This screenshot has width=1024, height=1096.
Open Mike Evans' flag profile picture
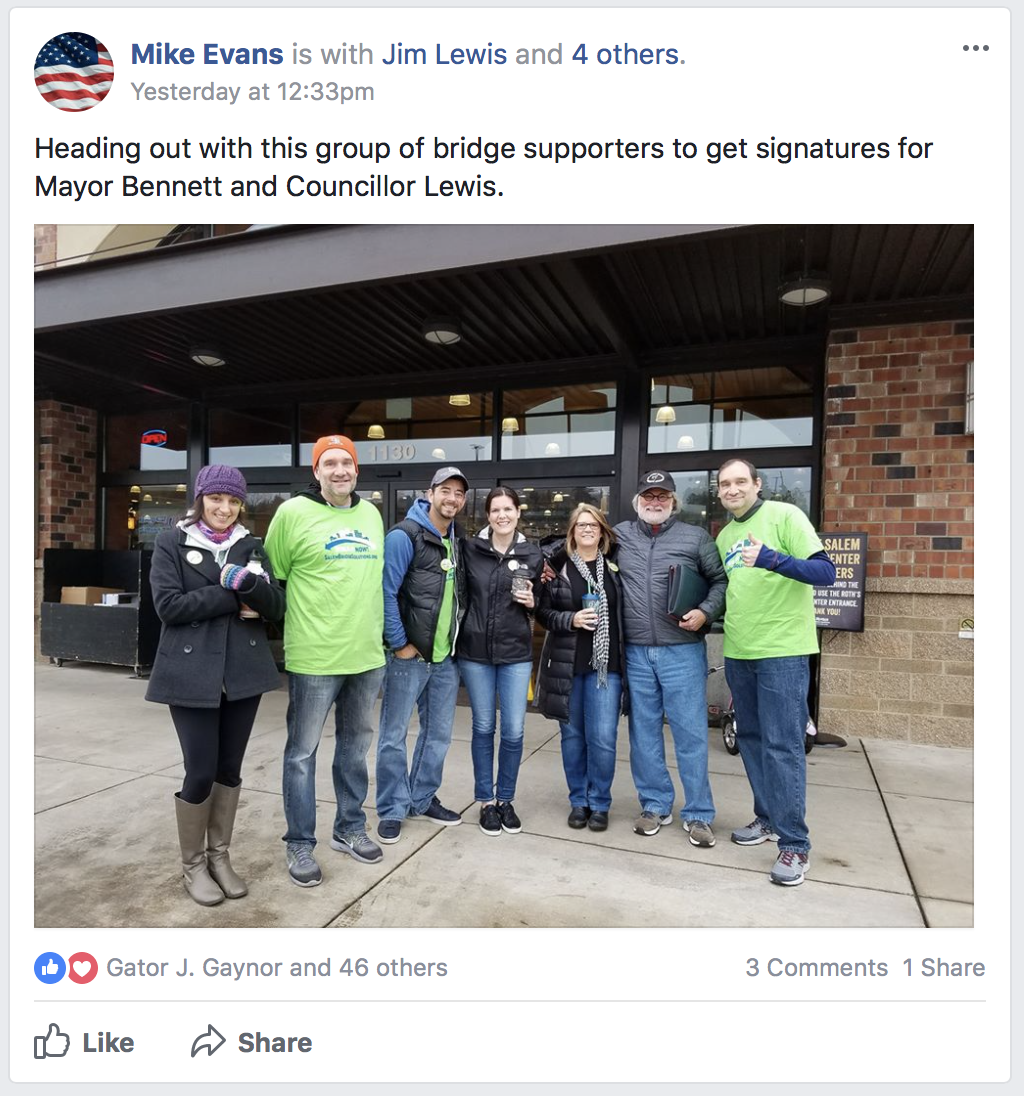click(x=74, y=72)
